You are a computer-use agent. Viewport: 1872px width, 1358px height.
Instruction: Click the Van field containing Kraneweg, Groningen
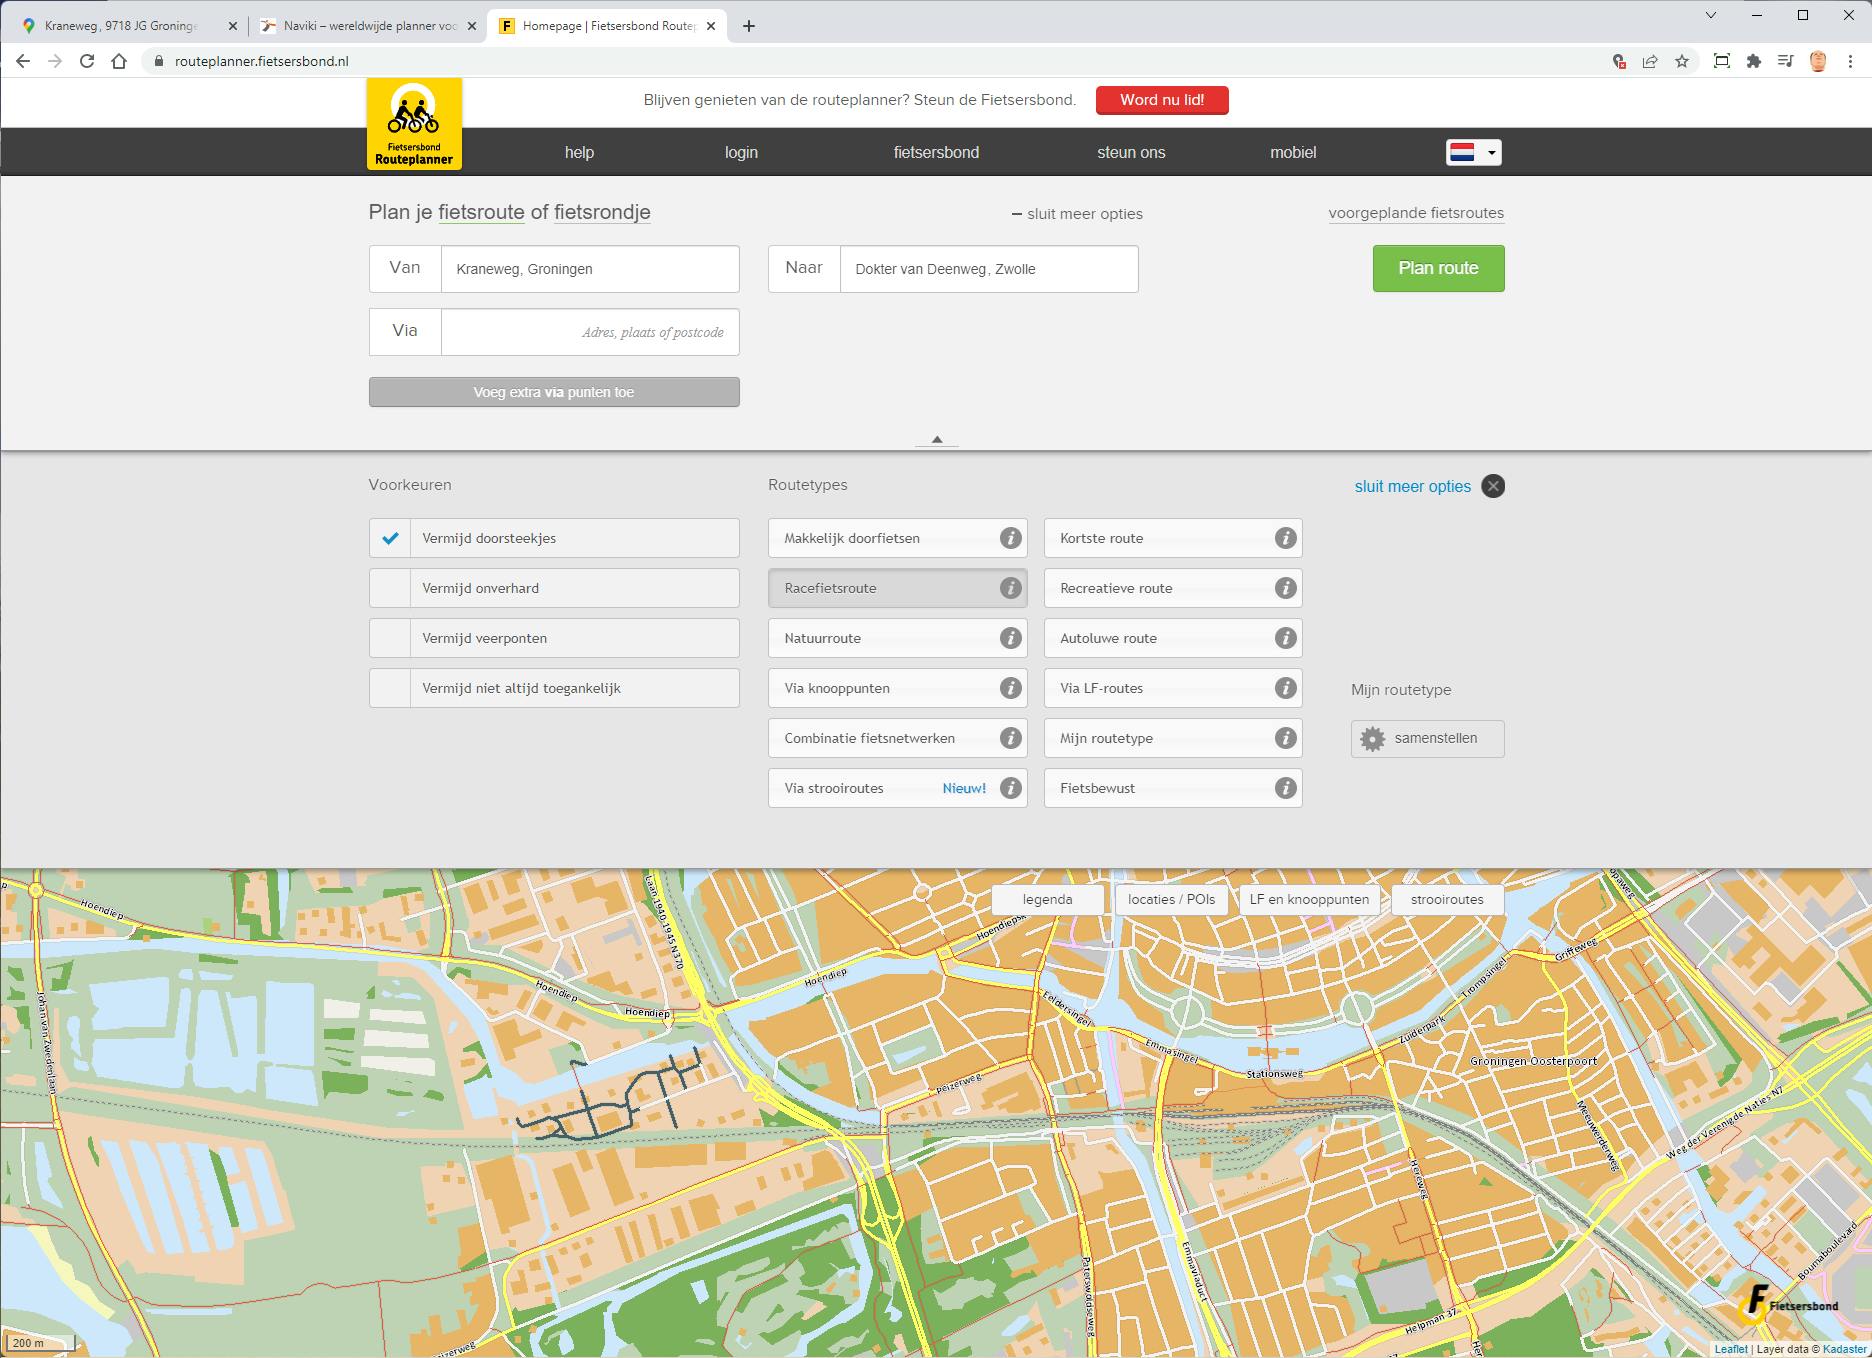point(590,268)
